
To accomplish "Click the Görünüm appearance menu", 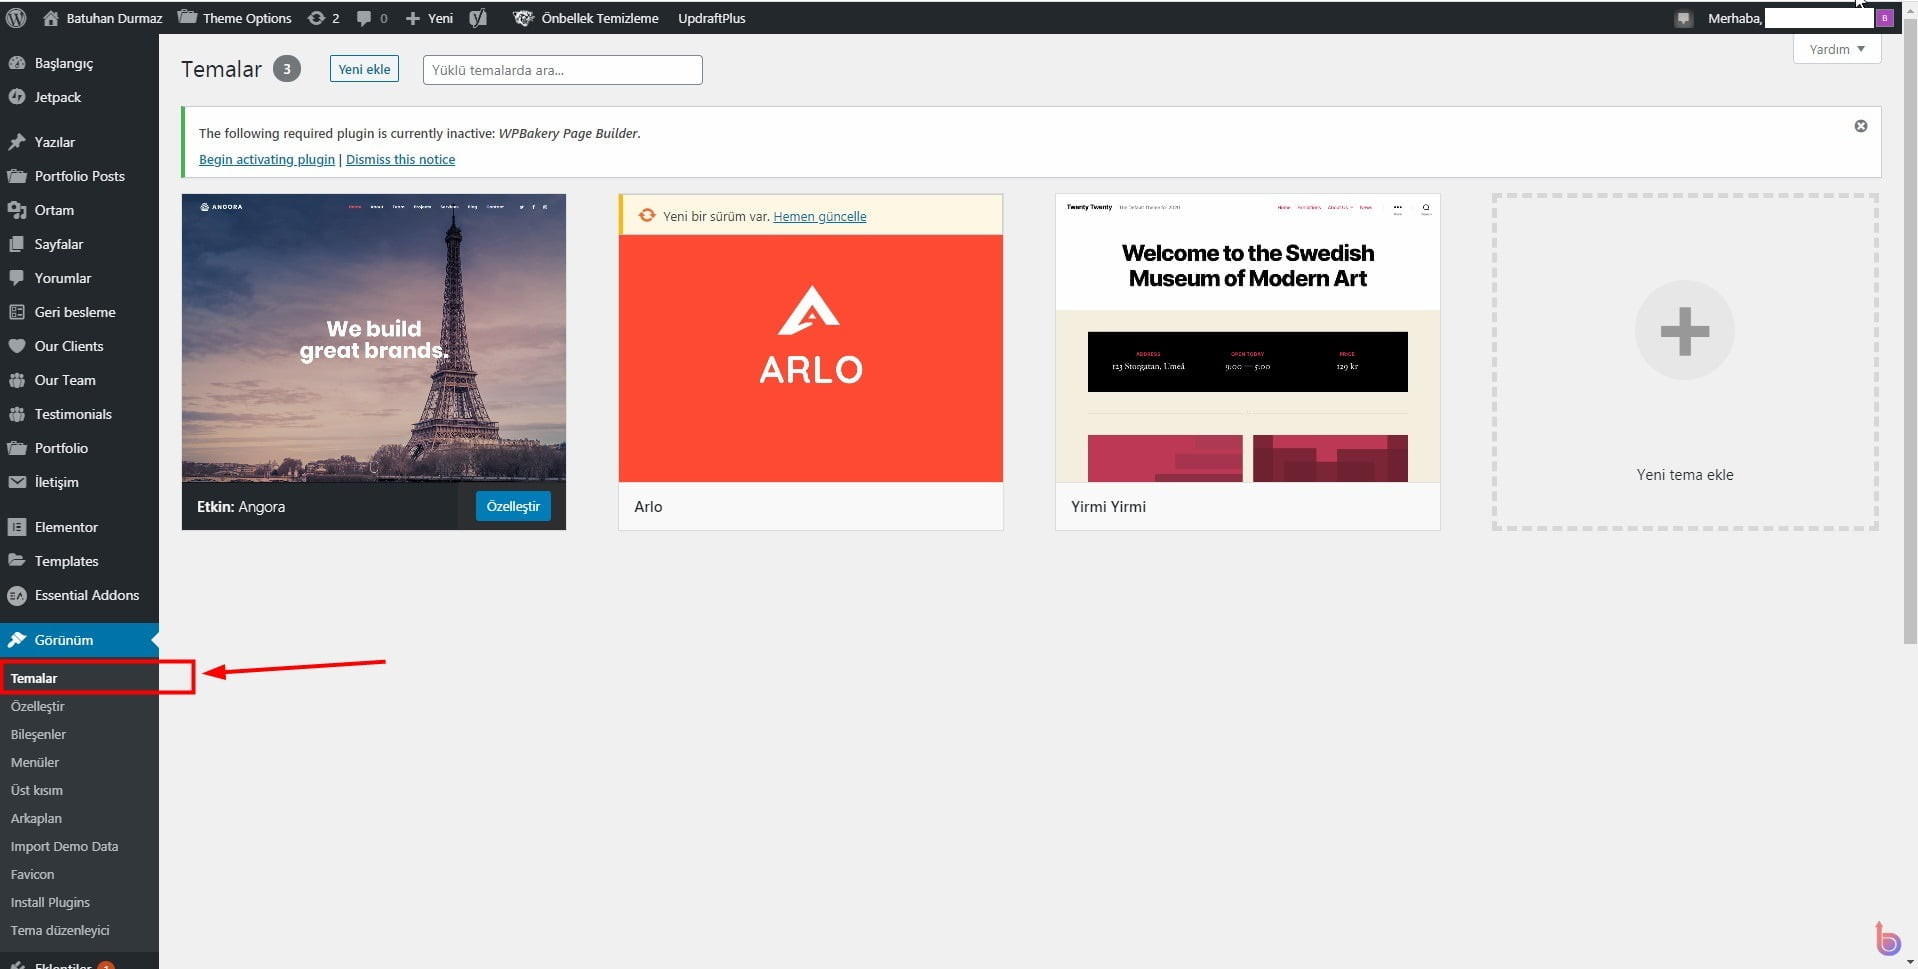I will [x=79, y=640].
